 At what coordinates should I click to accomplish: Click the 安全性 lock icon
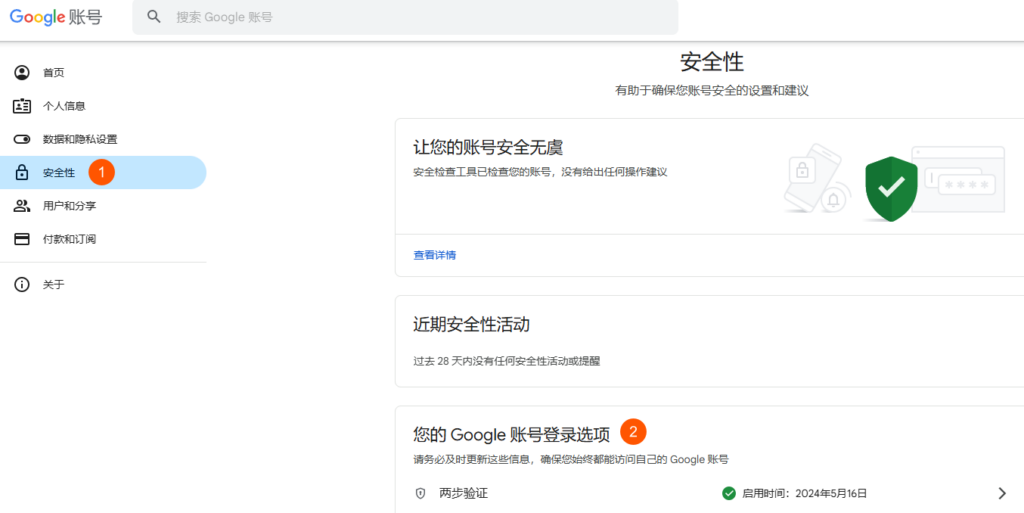tap(22, 172)
